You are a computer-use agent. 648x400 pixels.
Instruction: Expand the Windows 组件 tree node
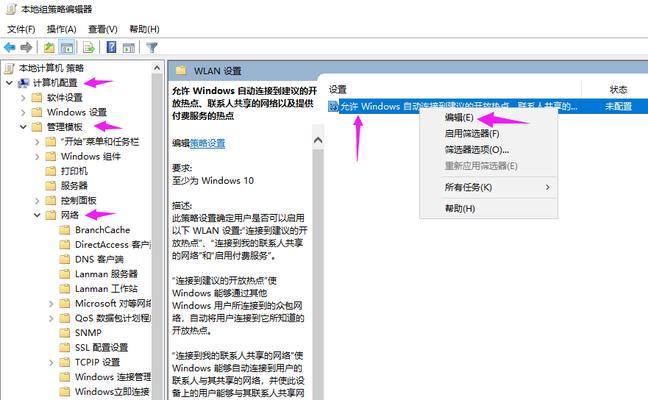tap(37, 157)
